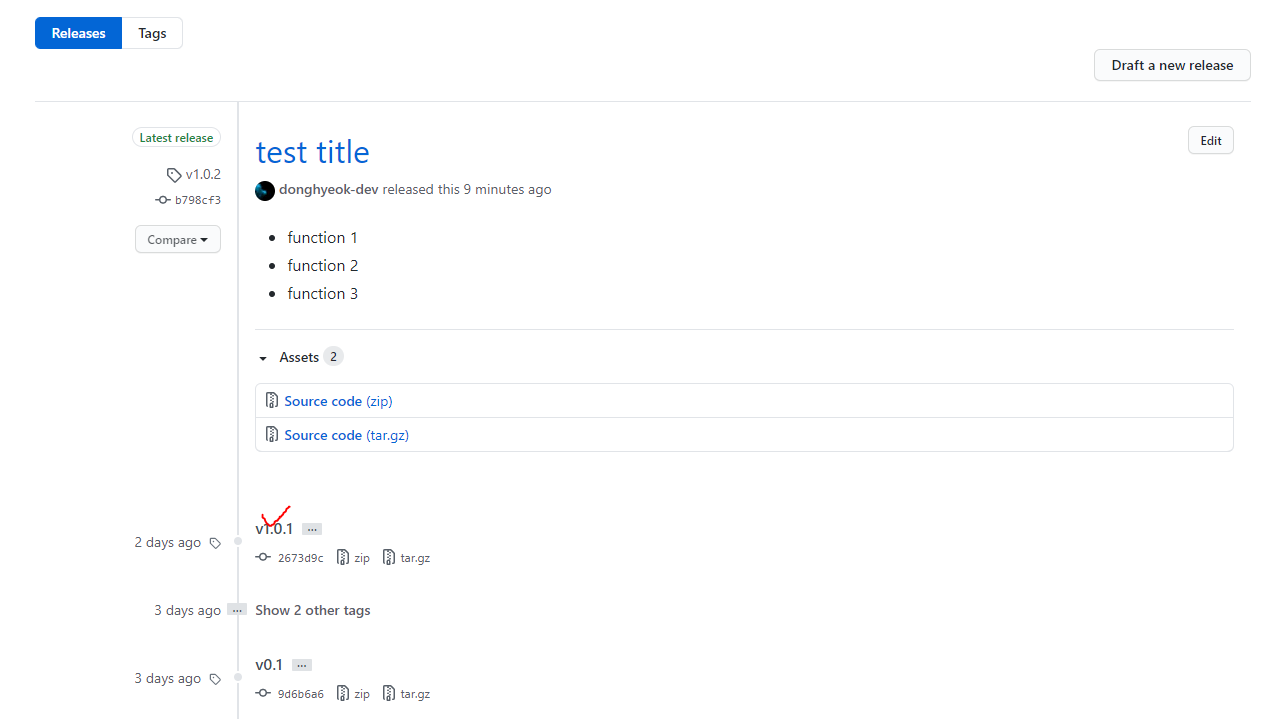Click the tag icon beside the v0.1 entry

click(215, 679)
